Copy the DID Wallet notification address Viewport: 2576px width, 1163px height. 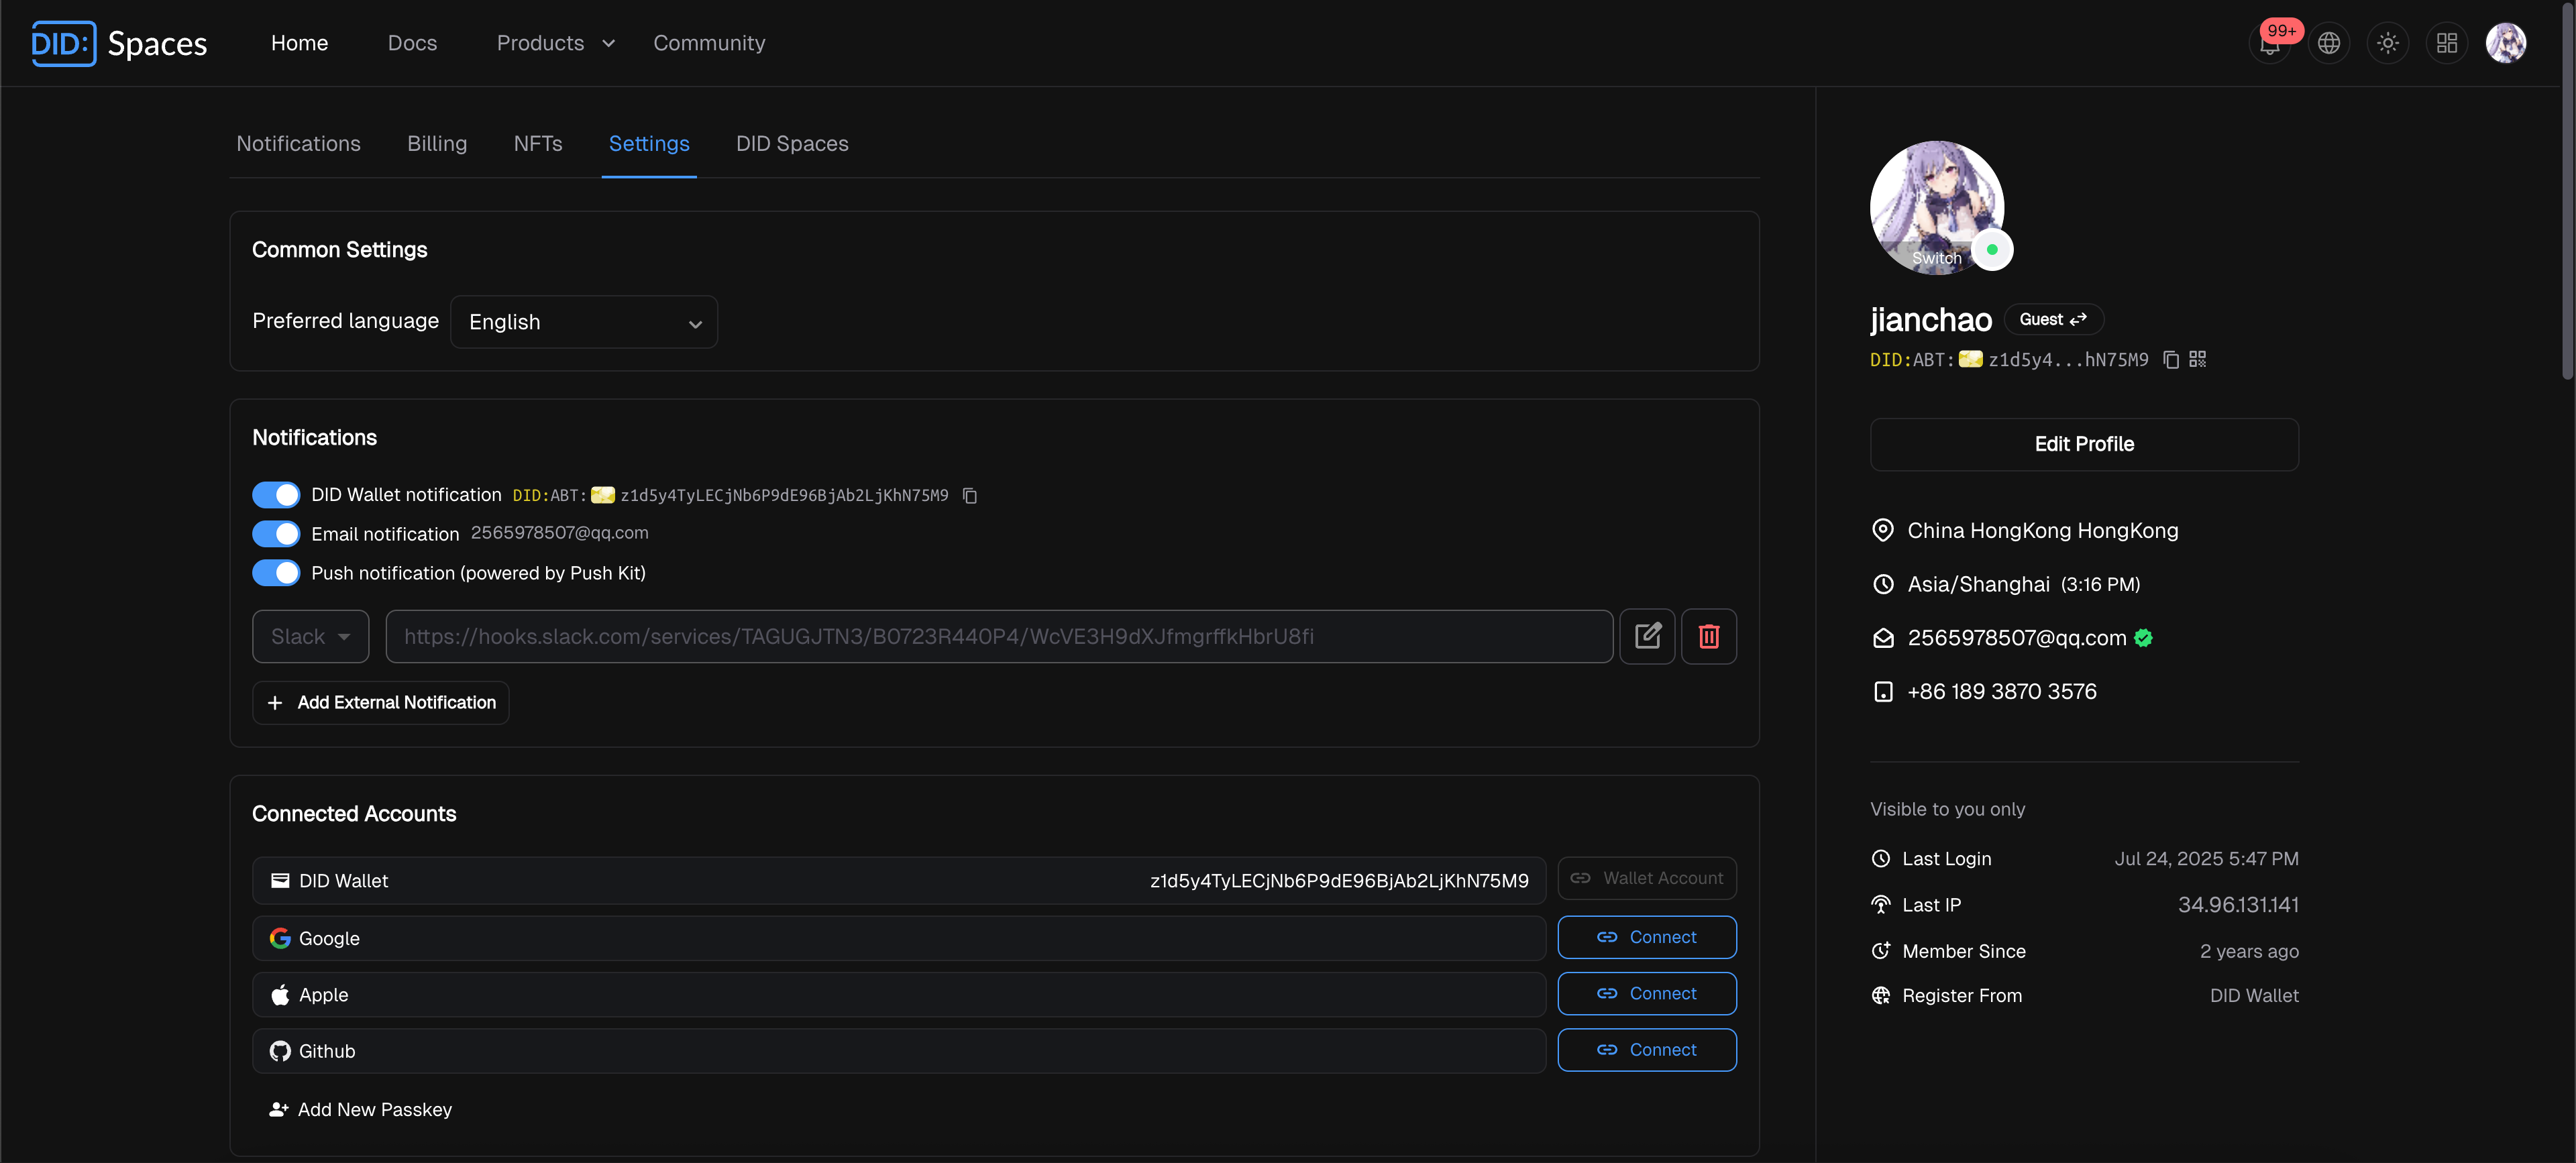[969, 496]
